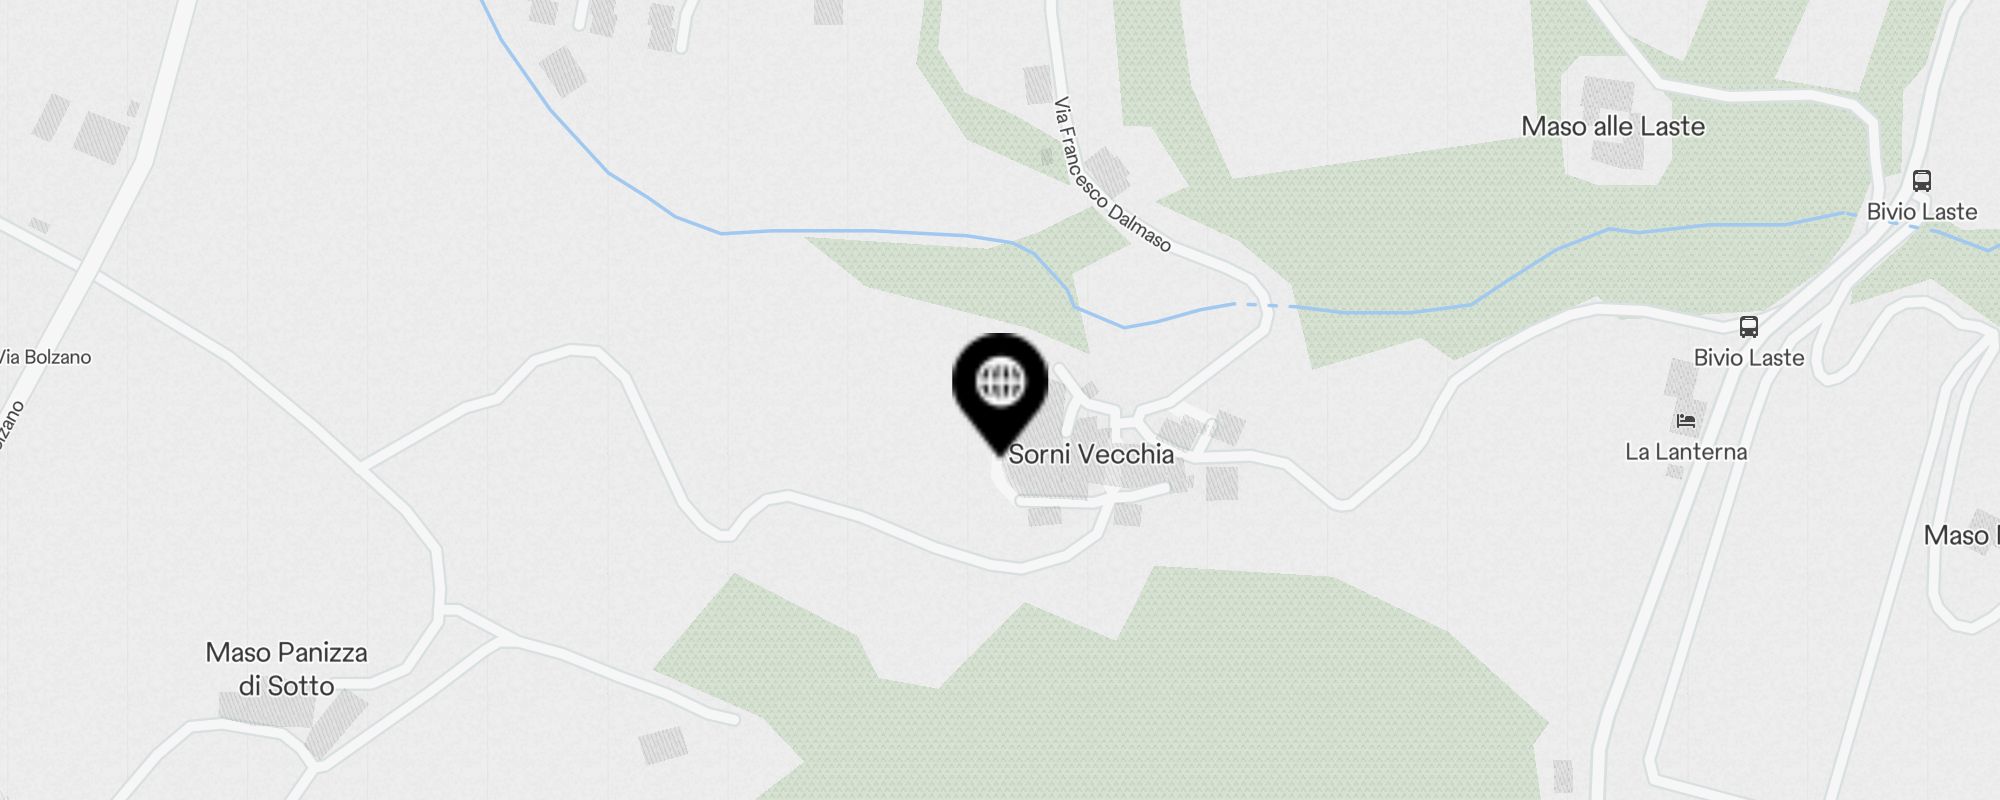Click the La Lanterna hotel bed icon
The width and height of the screenshot is (2000, 800).
point(1686,421)
